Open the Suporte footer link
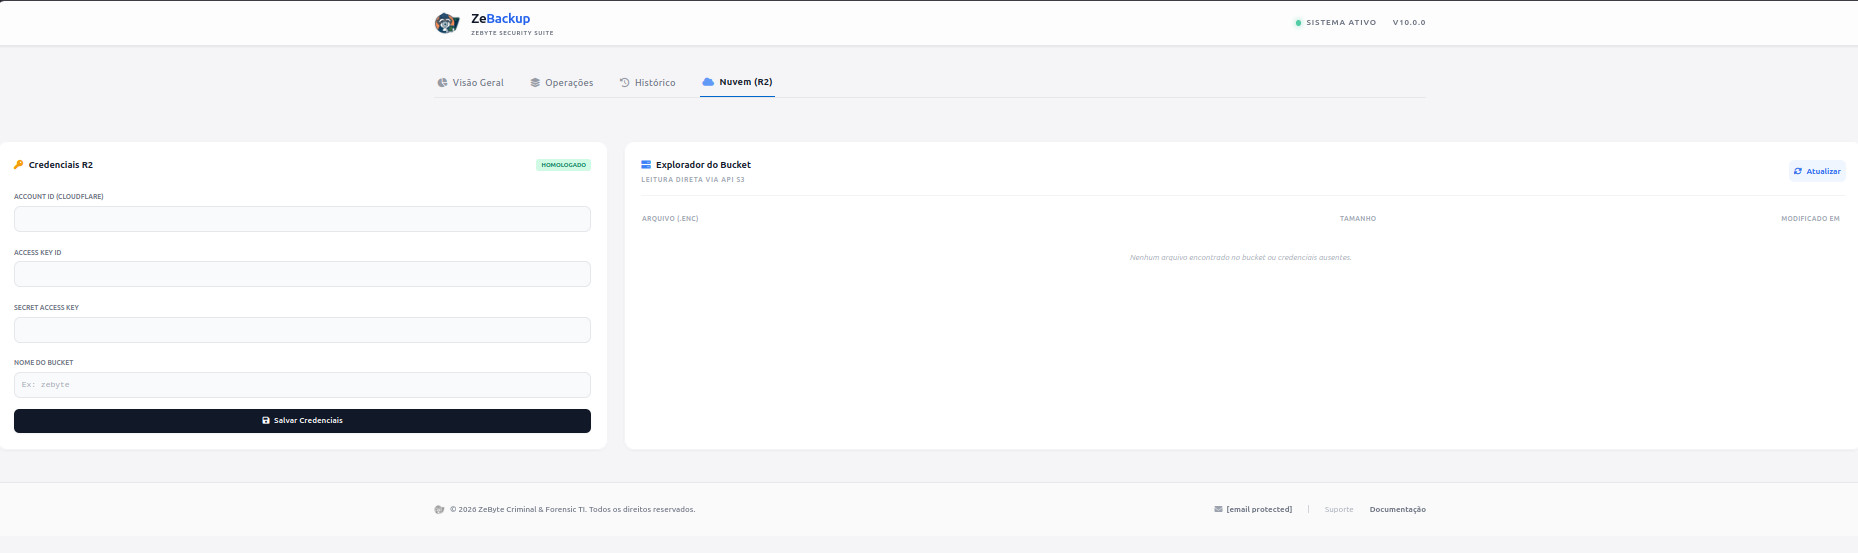 (x=1339, y=510)
